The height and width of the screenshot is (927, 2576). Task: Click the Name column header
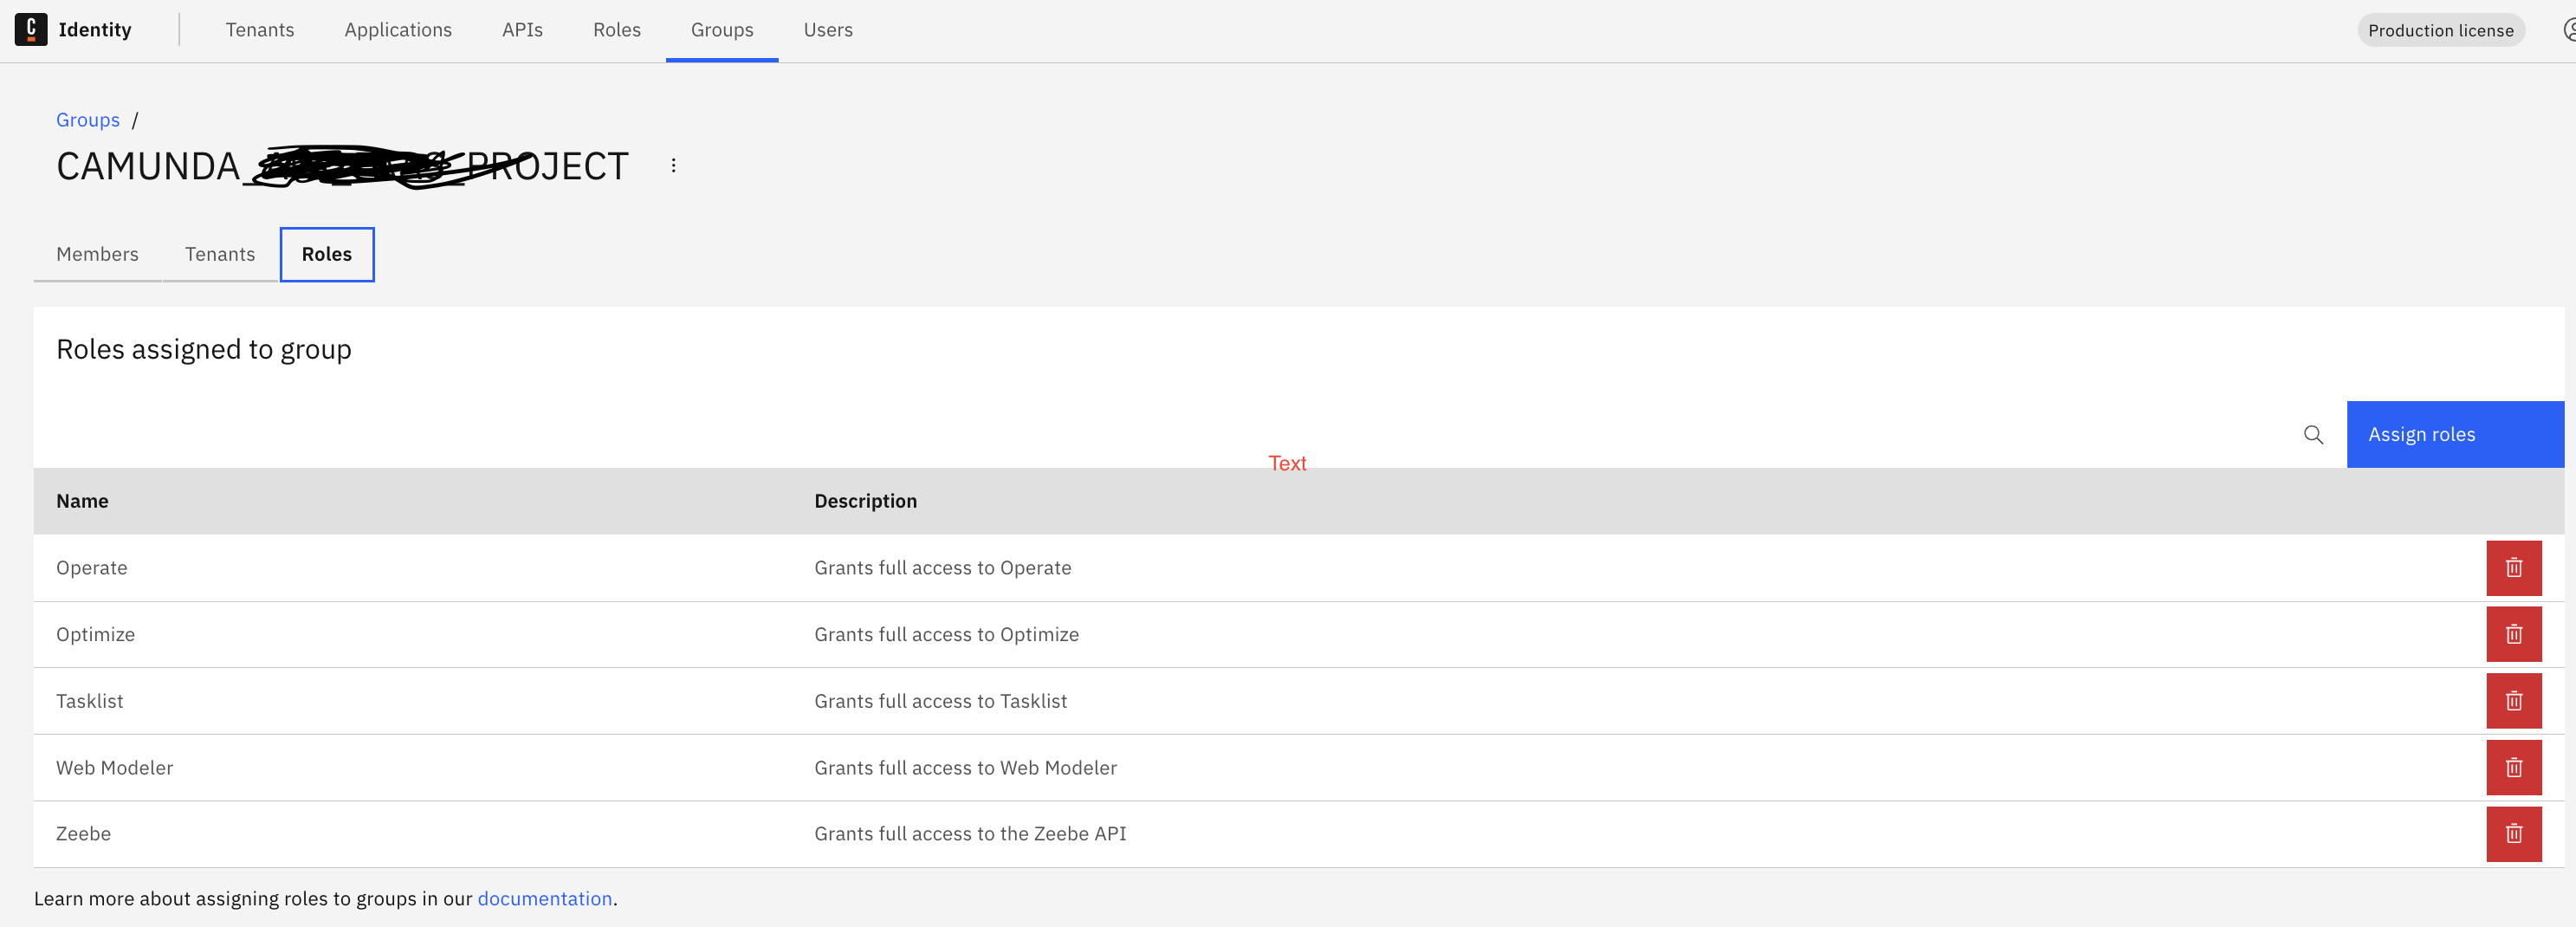[82, 501]
